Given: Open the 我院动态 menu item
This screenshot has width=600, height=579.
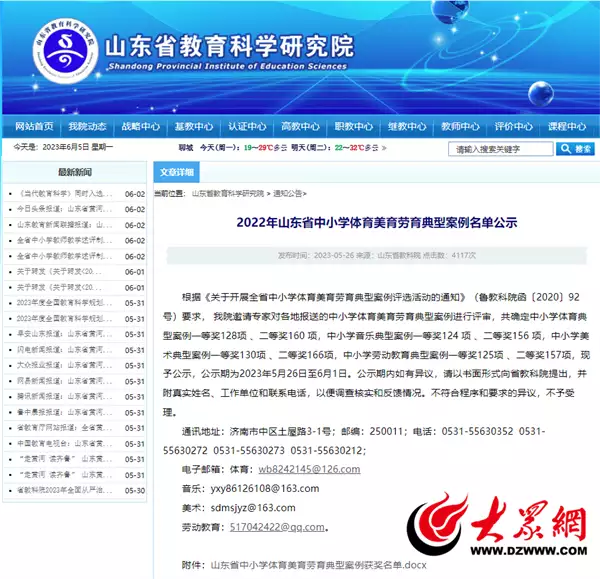Looking at the screenshot, I should (87, 126).
